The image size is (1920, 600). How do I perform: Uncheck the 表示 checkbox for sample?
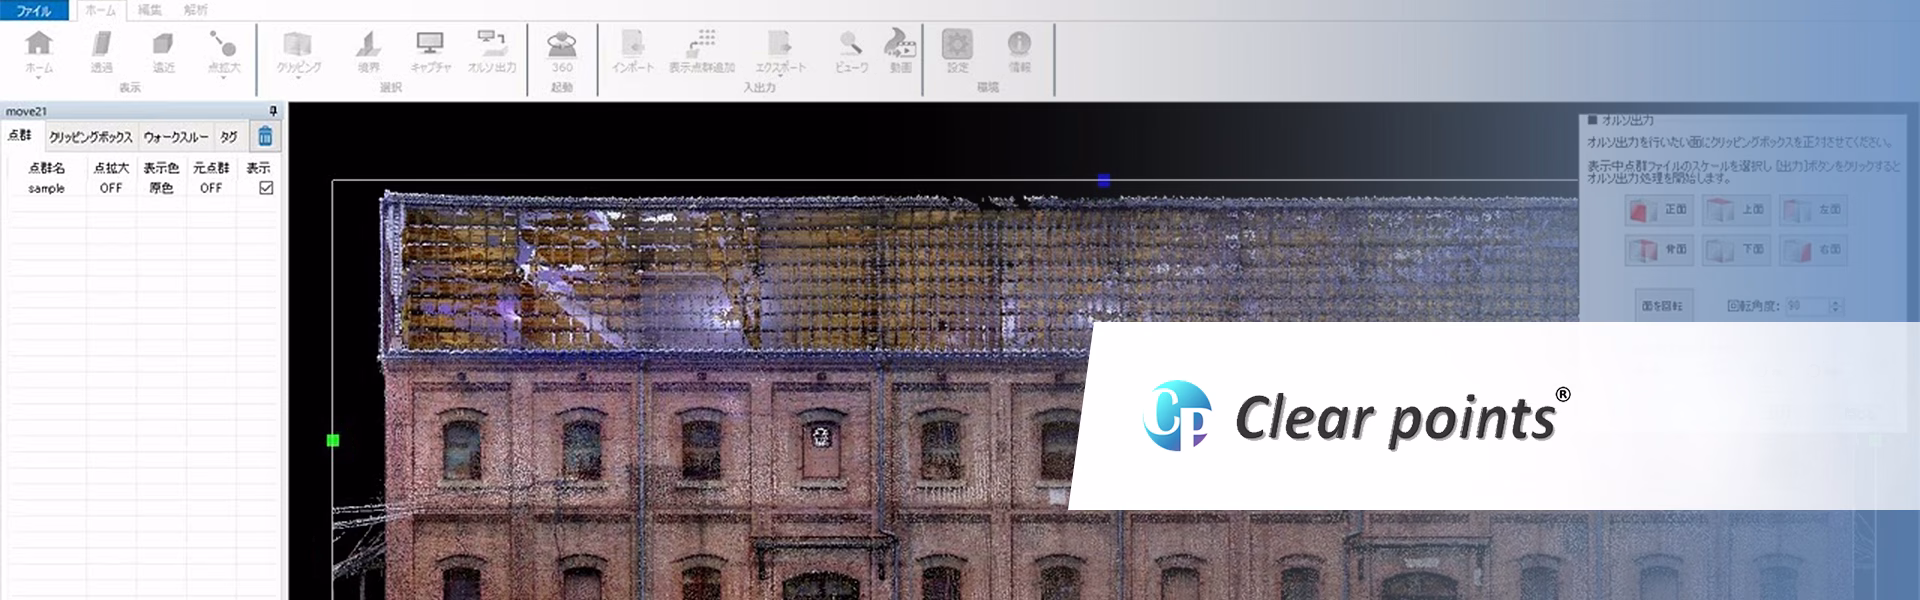click(x=266, y=188)
